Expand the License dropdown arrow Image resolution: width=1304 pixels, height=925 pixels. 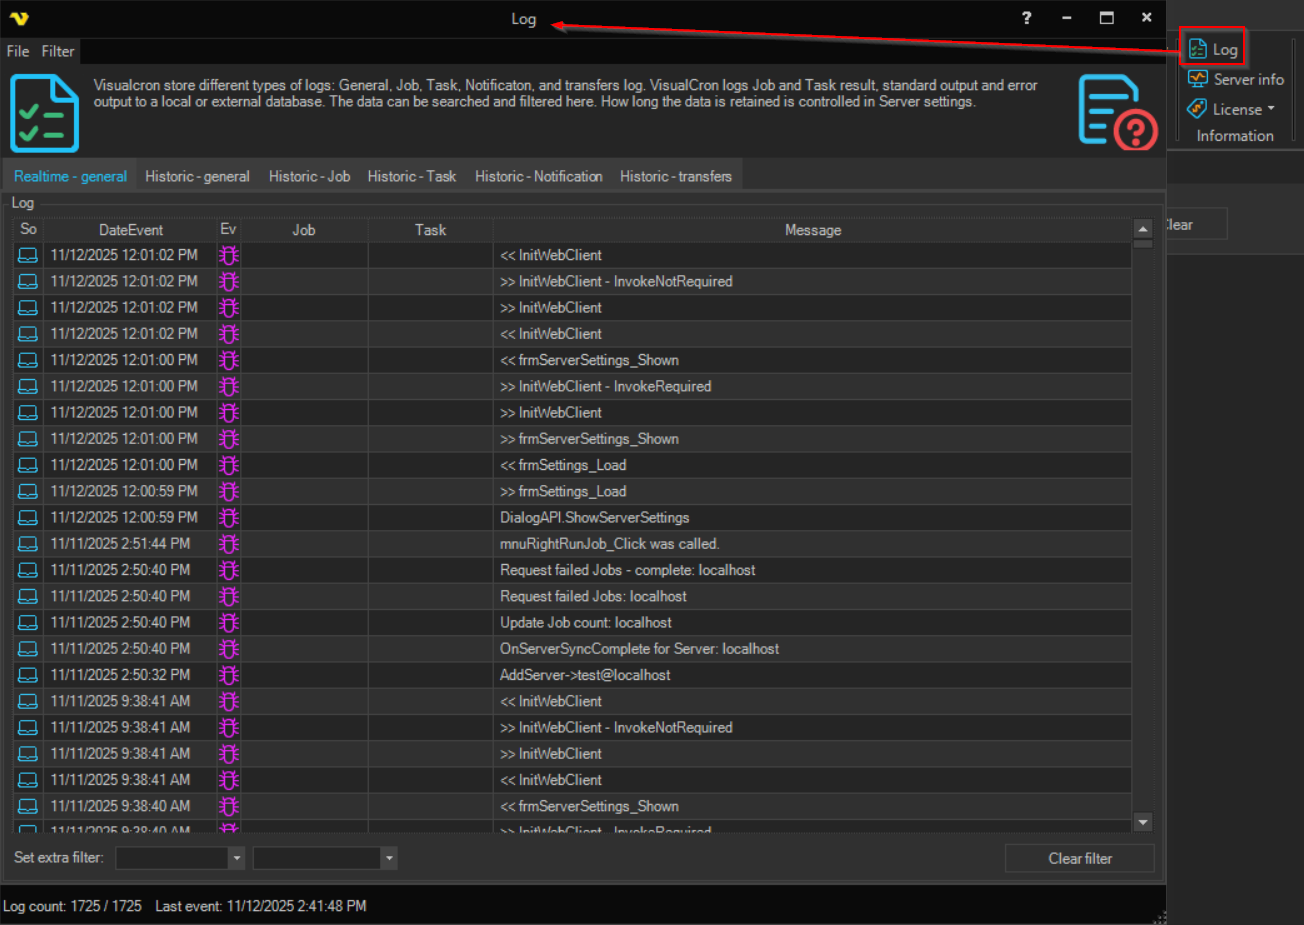coord(1271,109)
